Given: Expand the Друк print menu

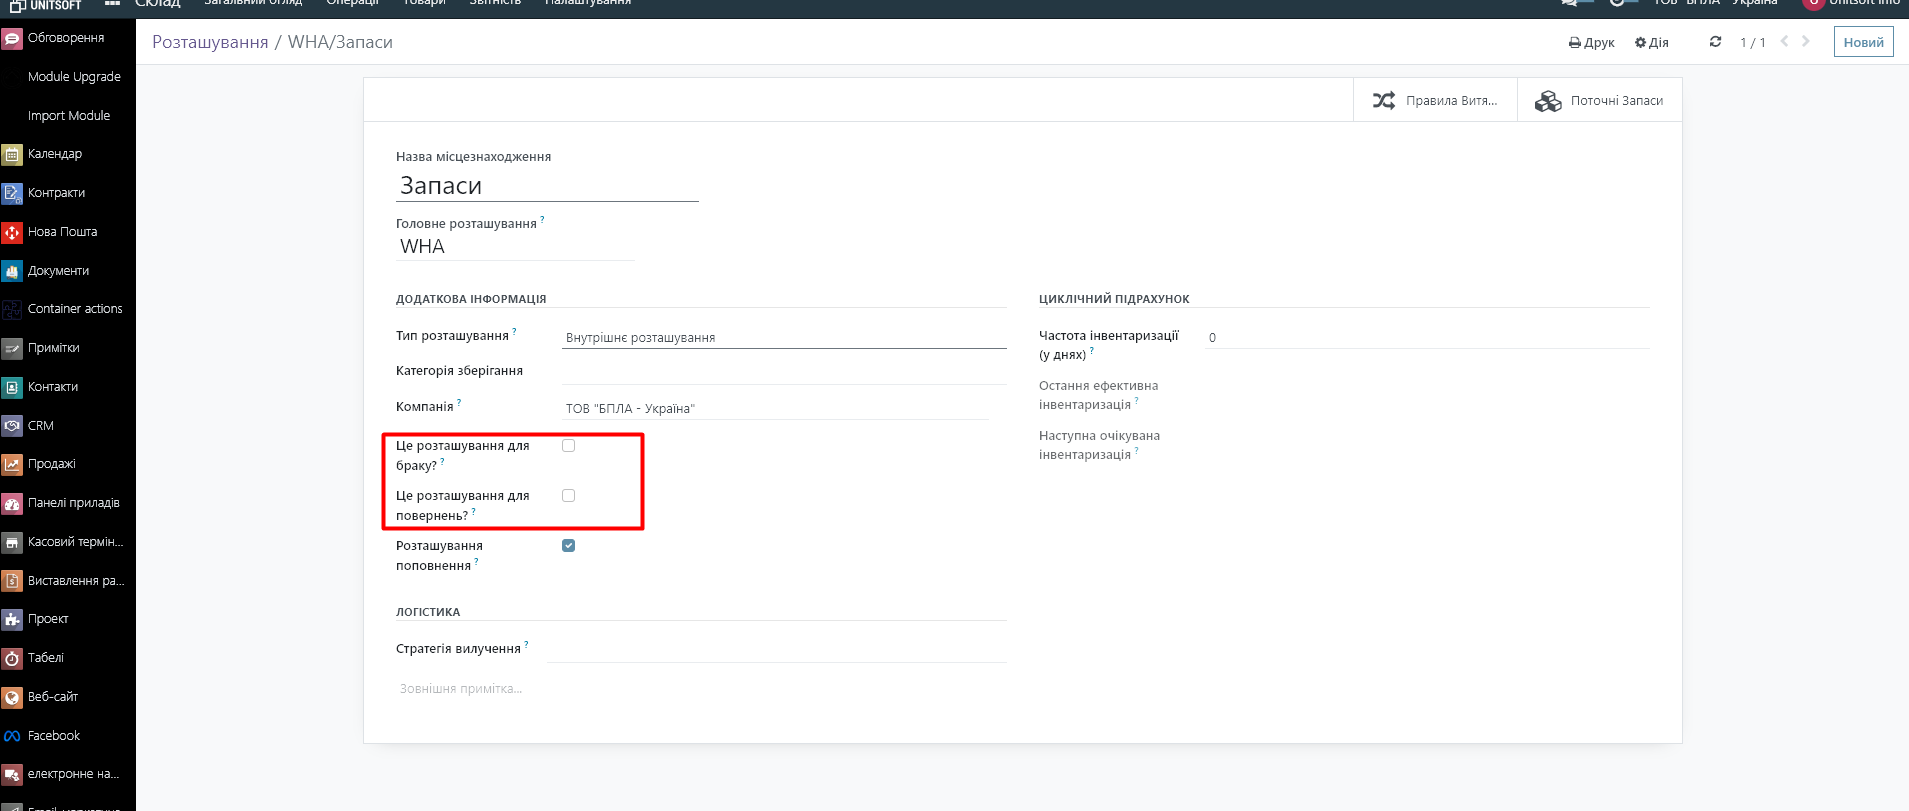Looking at the screenshot, I should 1591,43.
